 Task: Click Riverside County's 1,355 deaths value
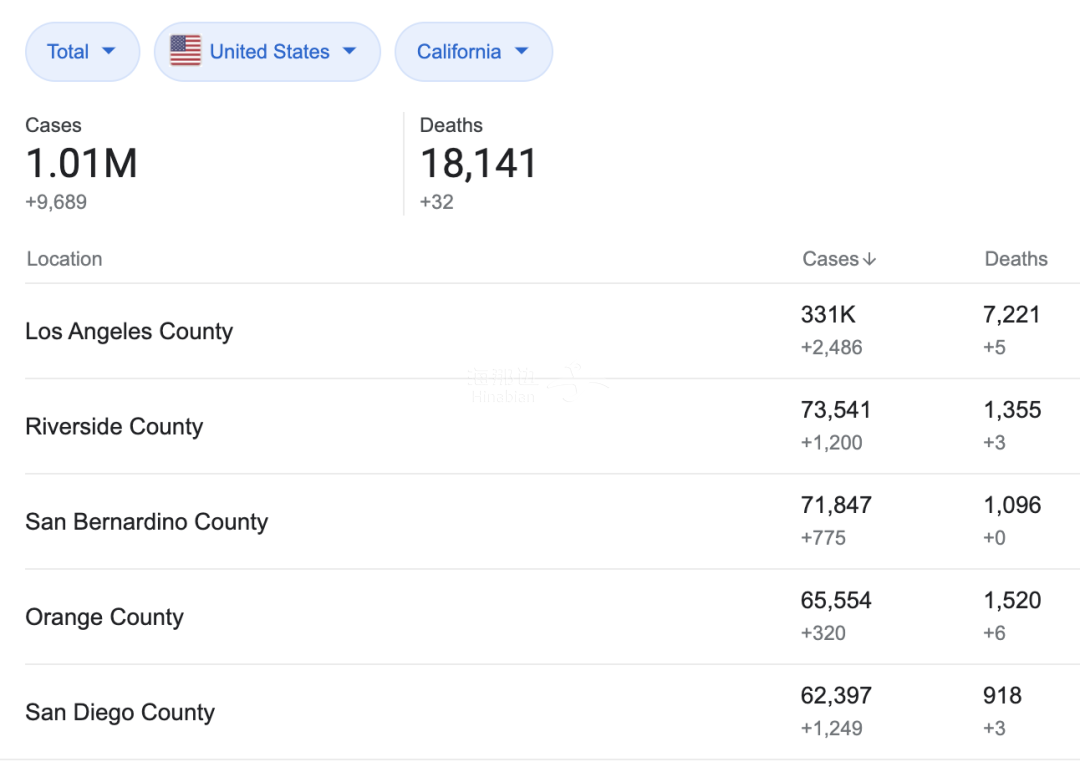1012,410
